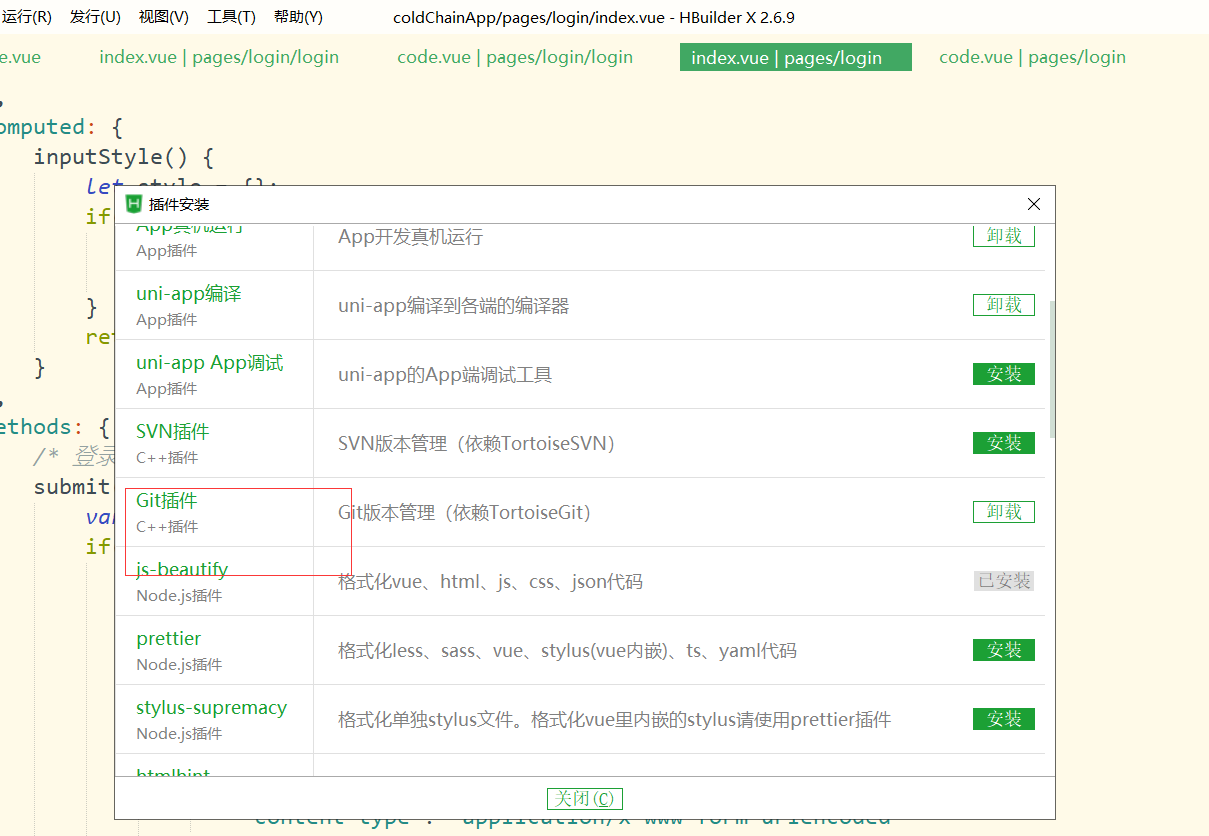Switch to code.vue | pages/login tab

[x=1032, y=57]
